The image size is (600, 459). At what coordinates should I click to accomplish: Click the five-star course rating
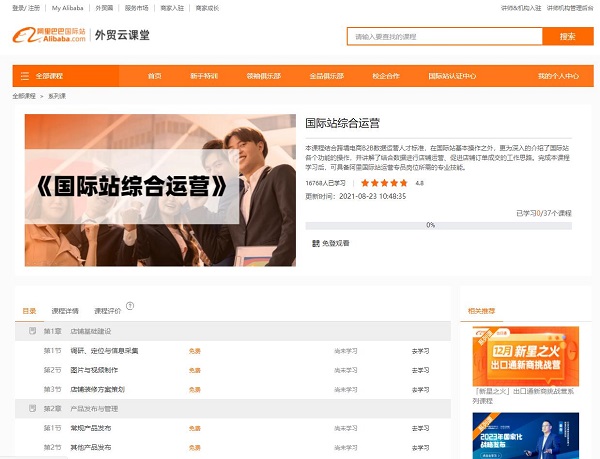(384, 184)
